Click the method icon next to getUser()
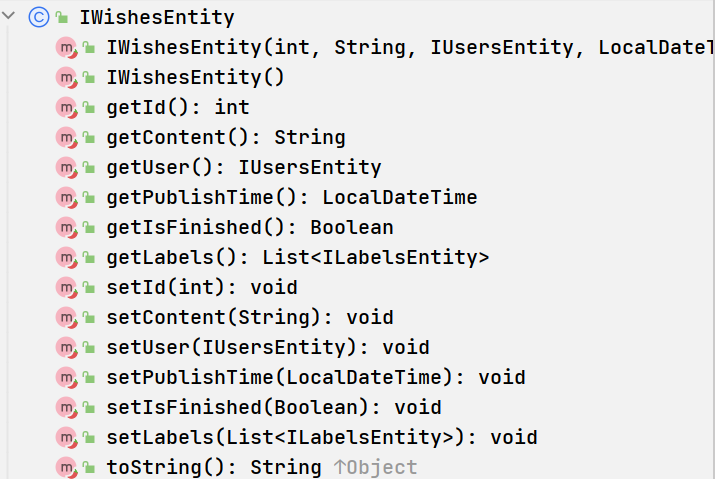Viewport: 715px width, 479px height. 67,168
